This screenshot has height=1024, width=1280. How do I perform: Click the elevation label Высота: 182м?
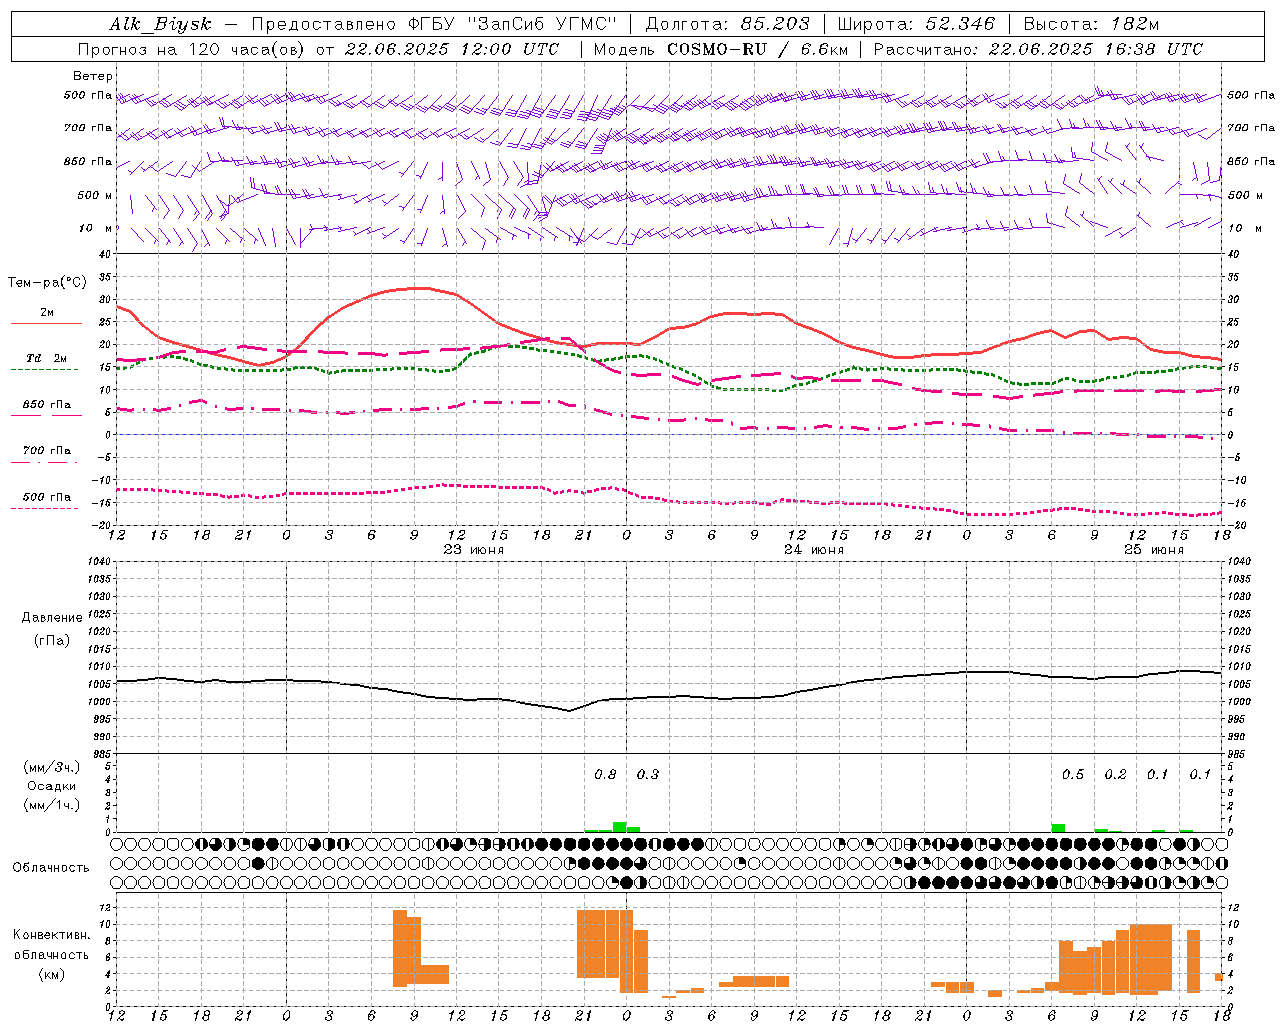pos(1091,24)
